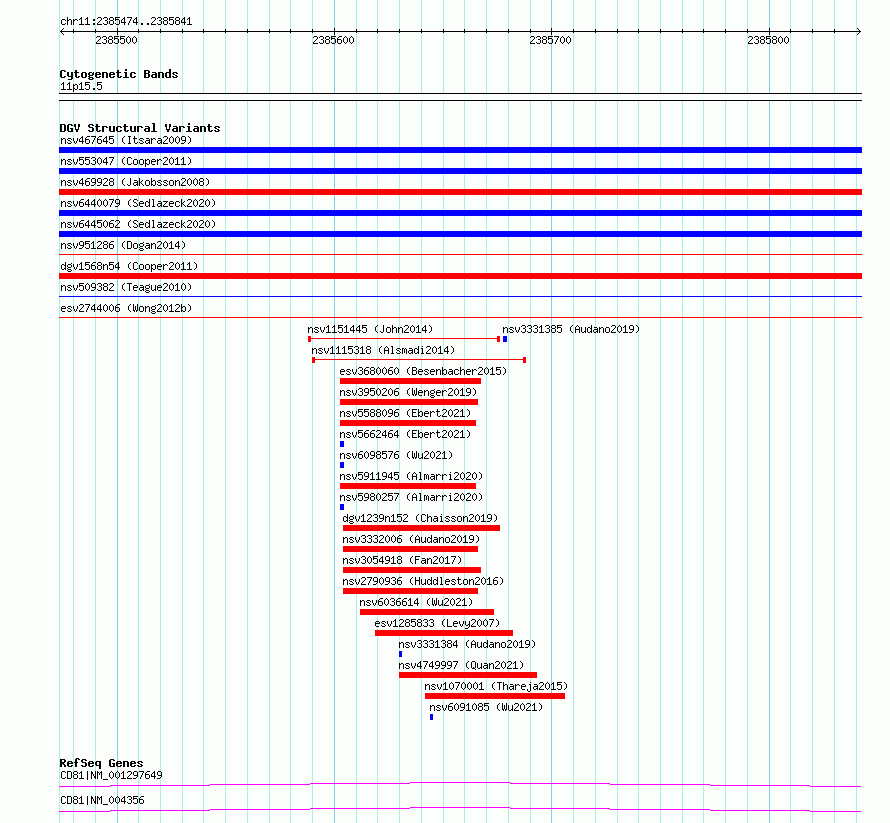890x823 pixels.
Task: Click the red dgv1239n152 Chaisson2019 bar
Action: [421, 528]
